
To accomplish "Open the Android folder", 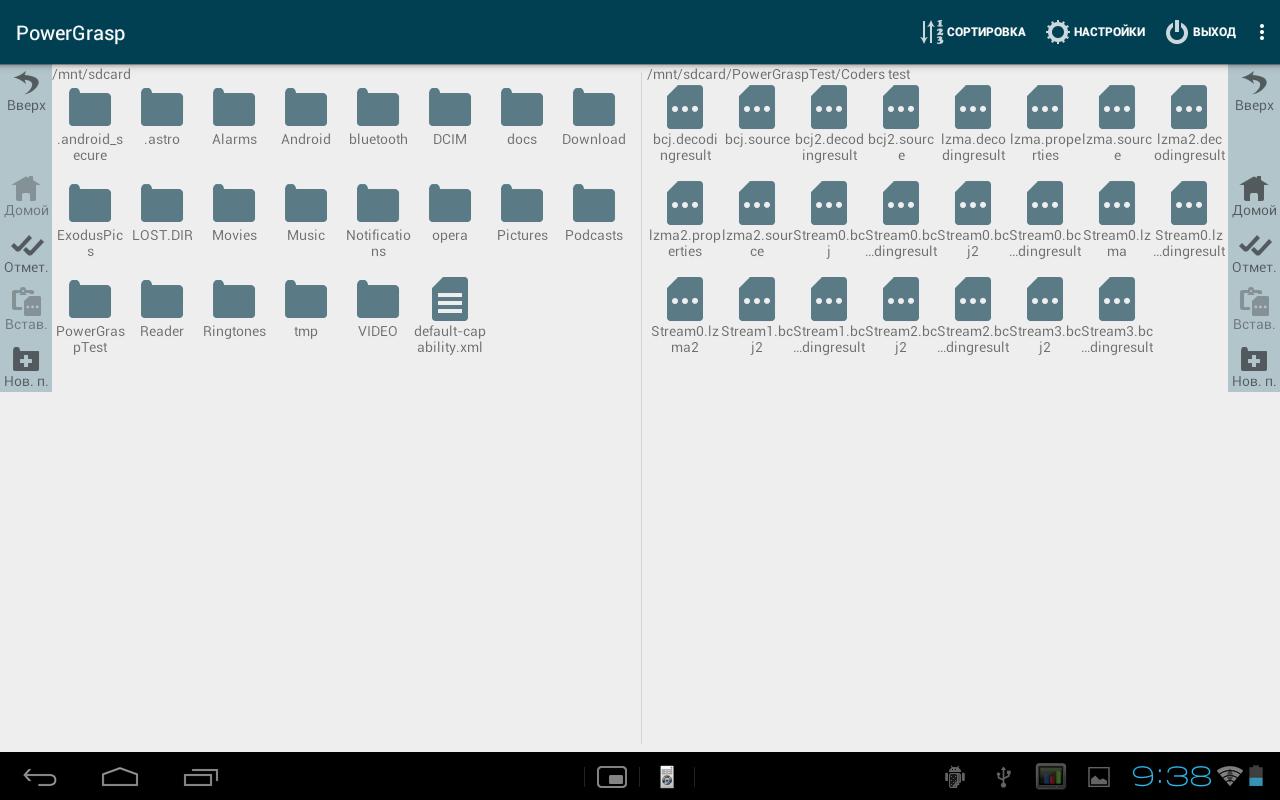I will (306, 117).
